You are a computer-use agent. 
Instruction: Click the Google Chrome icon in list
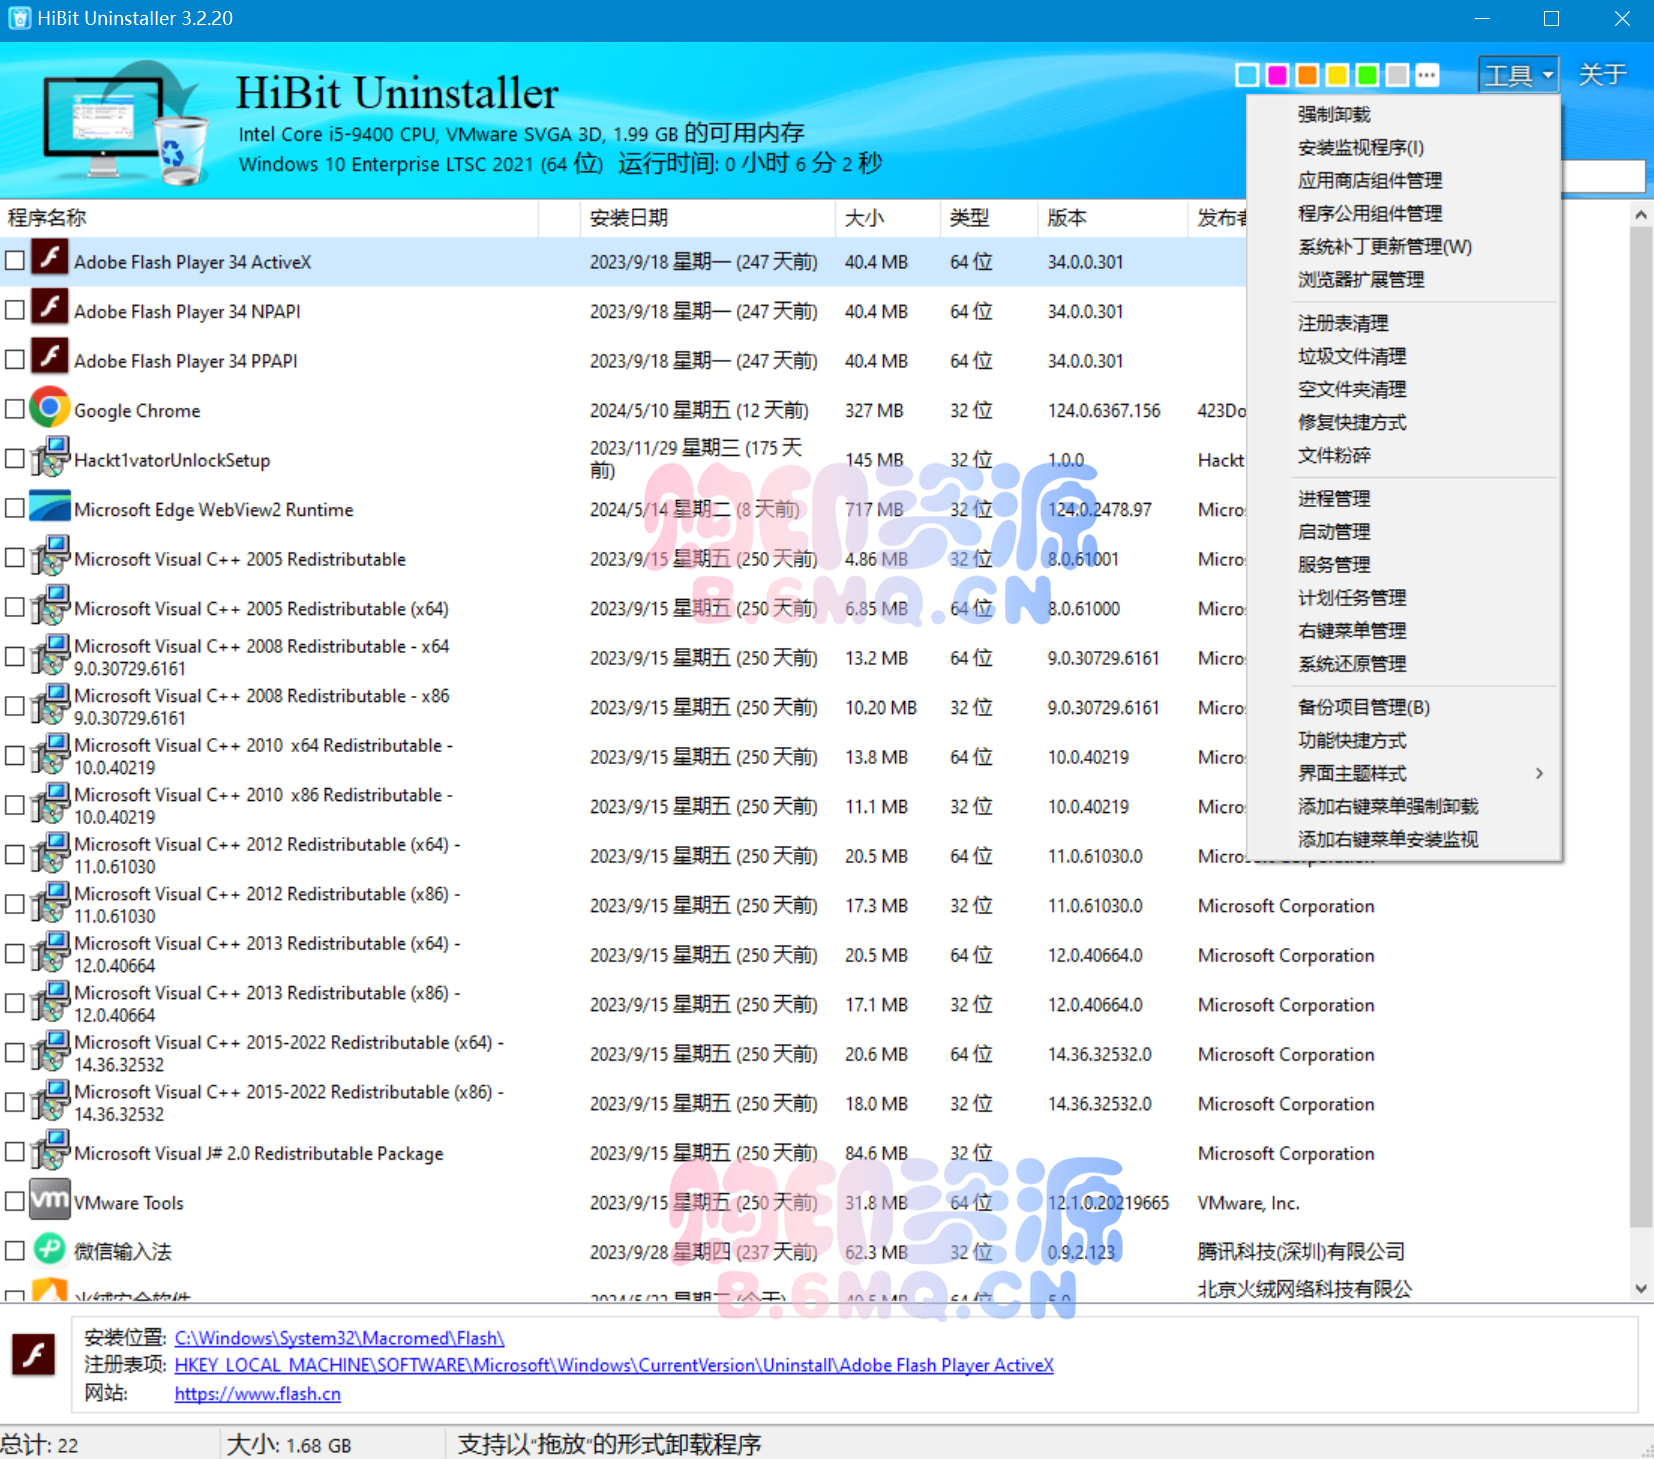[x=50, y=408]
